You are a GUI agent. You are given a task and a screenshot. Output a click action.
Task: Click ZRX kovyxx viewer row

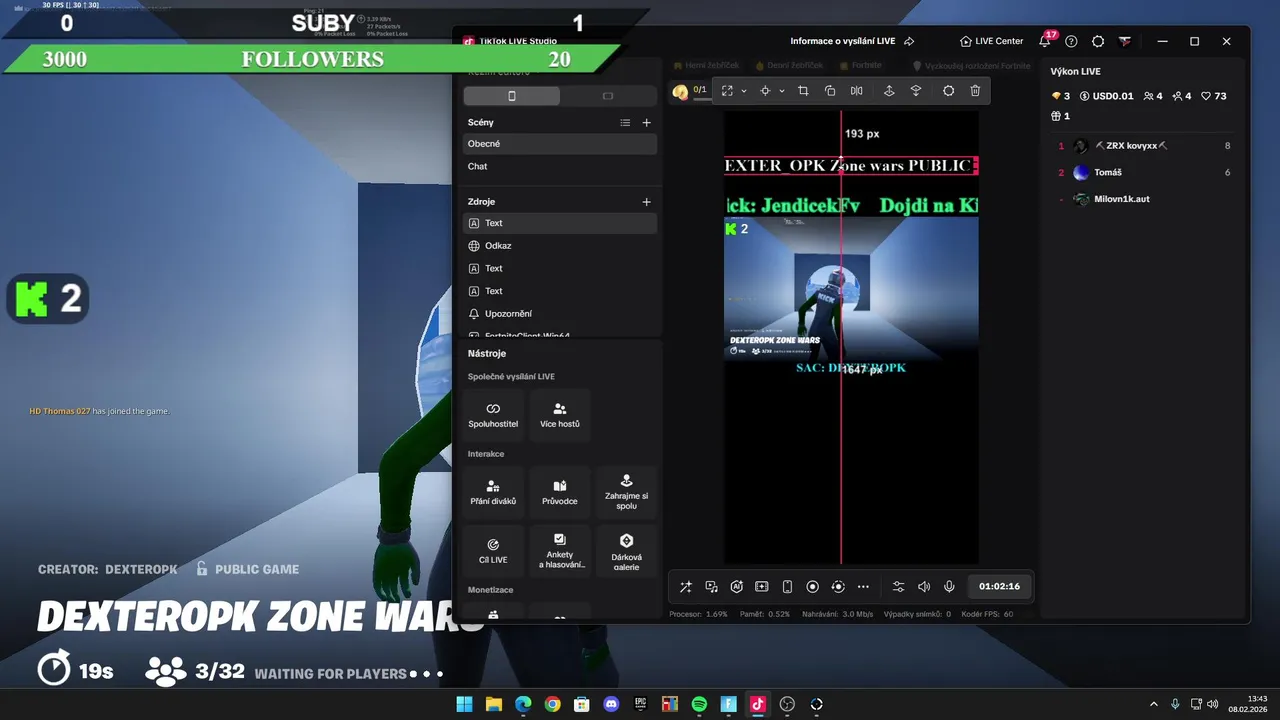point(1145,146)
